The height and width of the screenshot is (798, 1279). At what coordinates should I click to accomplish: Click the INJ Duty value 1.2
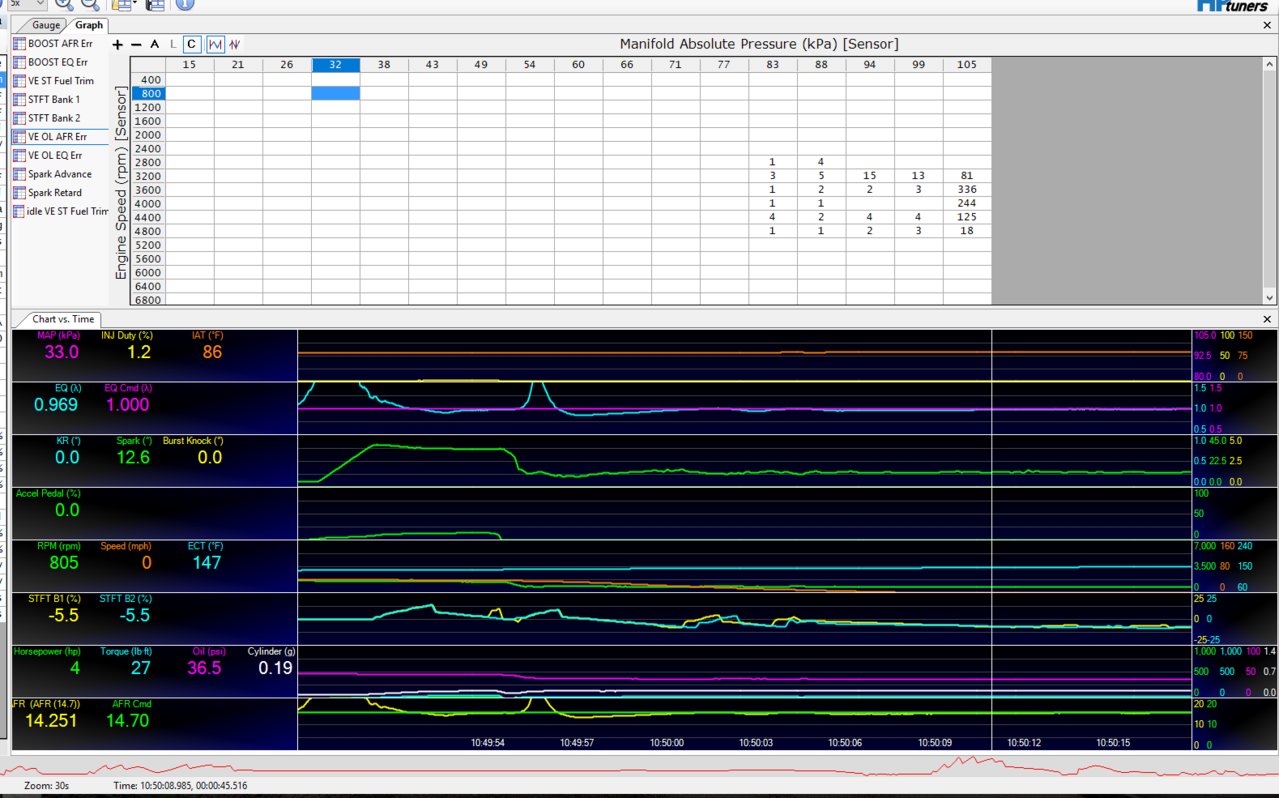(139, 352)
